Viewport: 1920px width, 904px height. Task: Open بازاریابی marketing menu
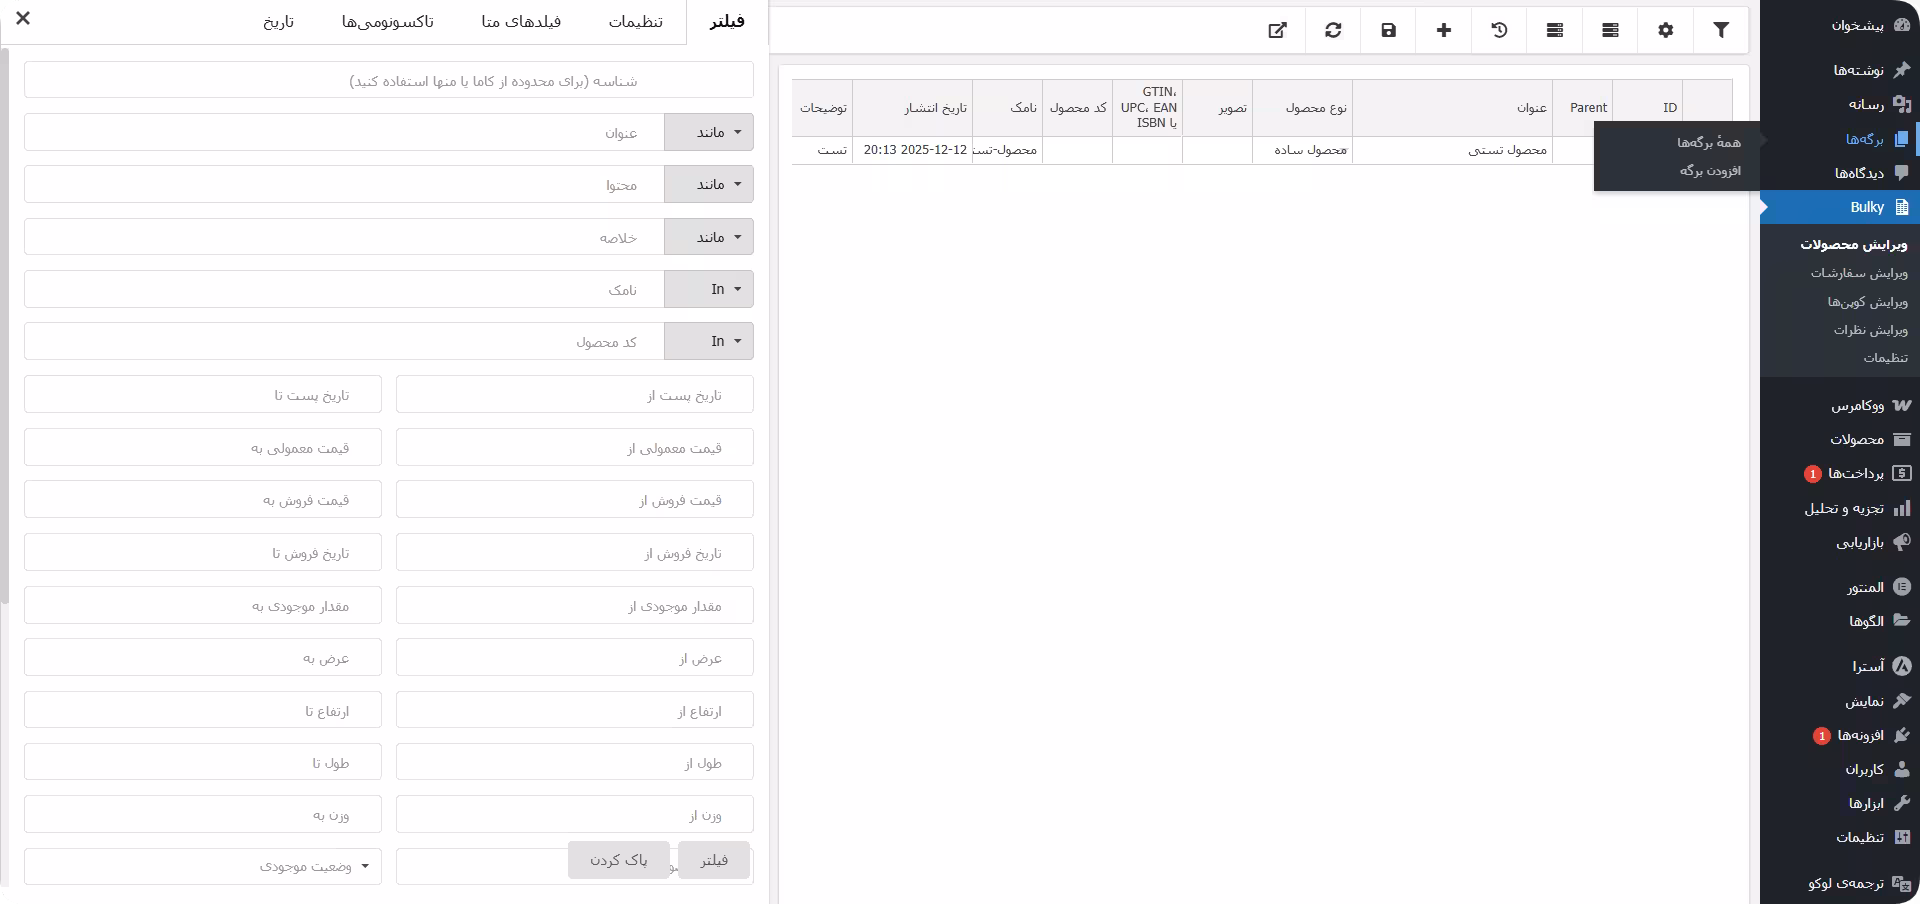coord(1840,542)
